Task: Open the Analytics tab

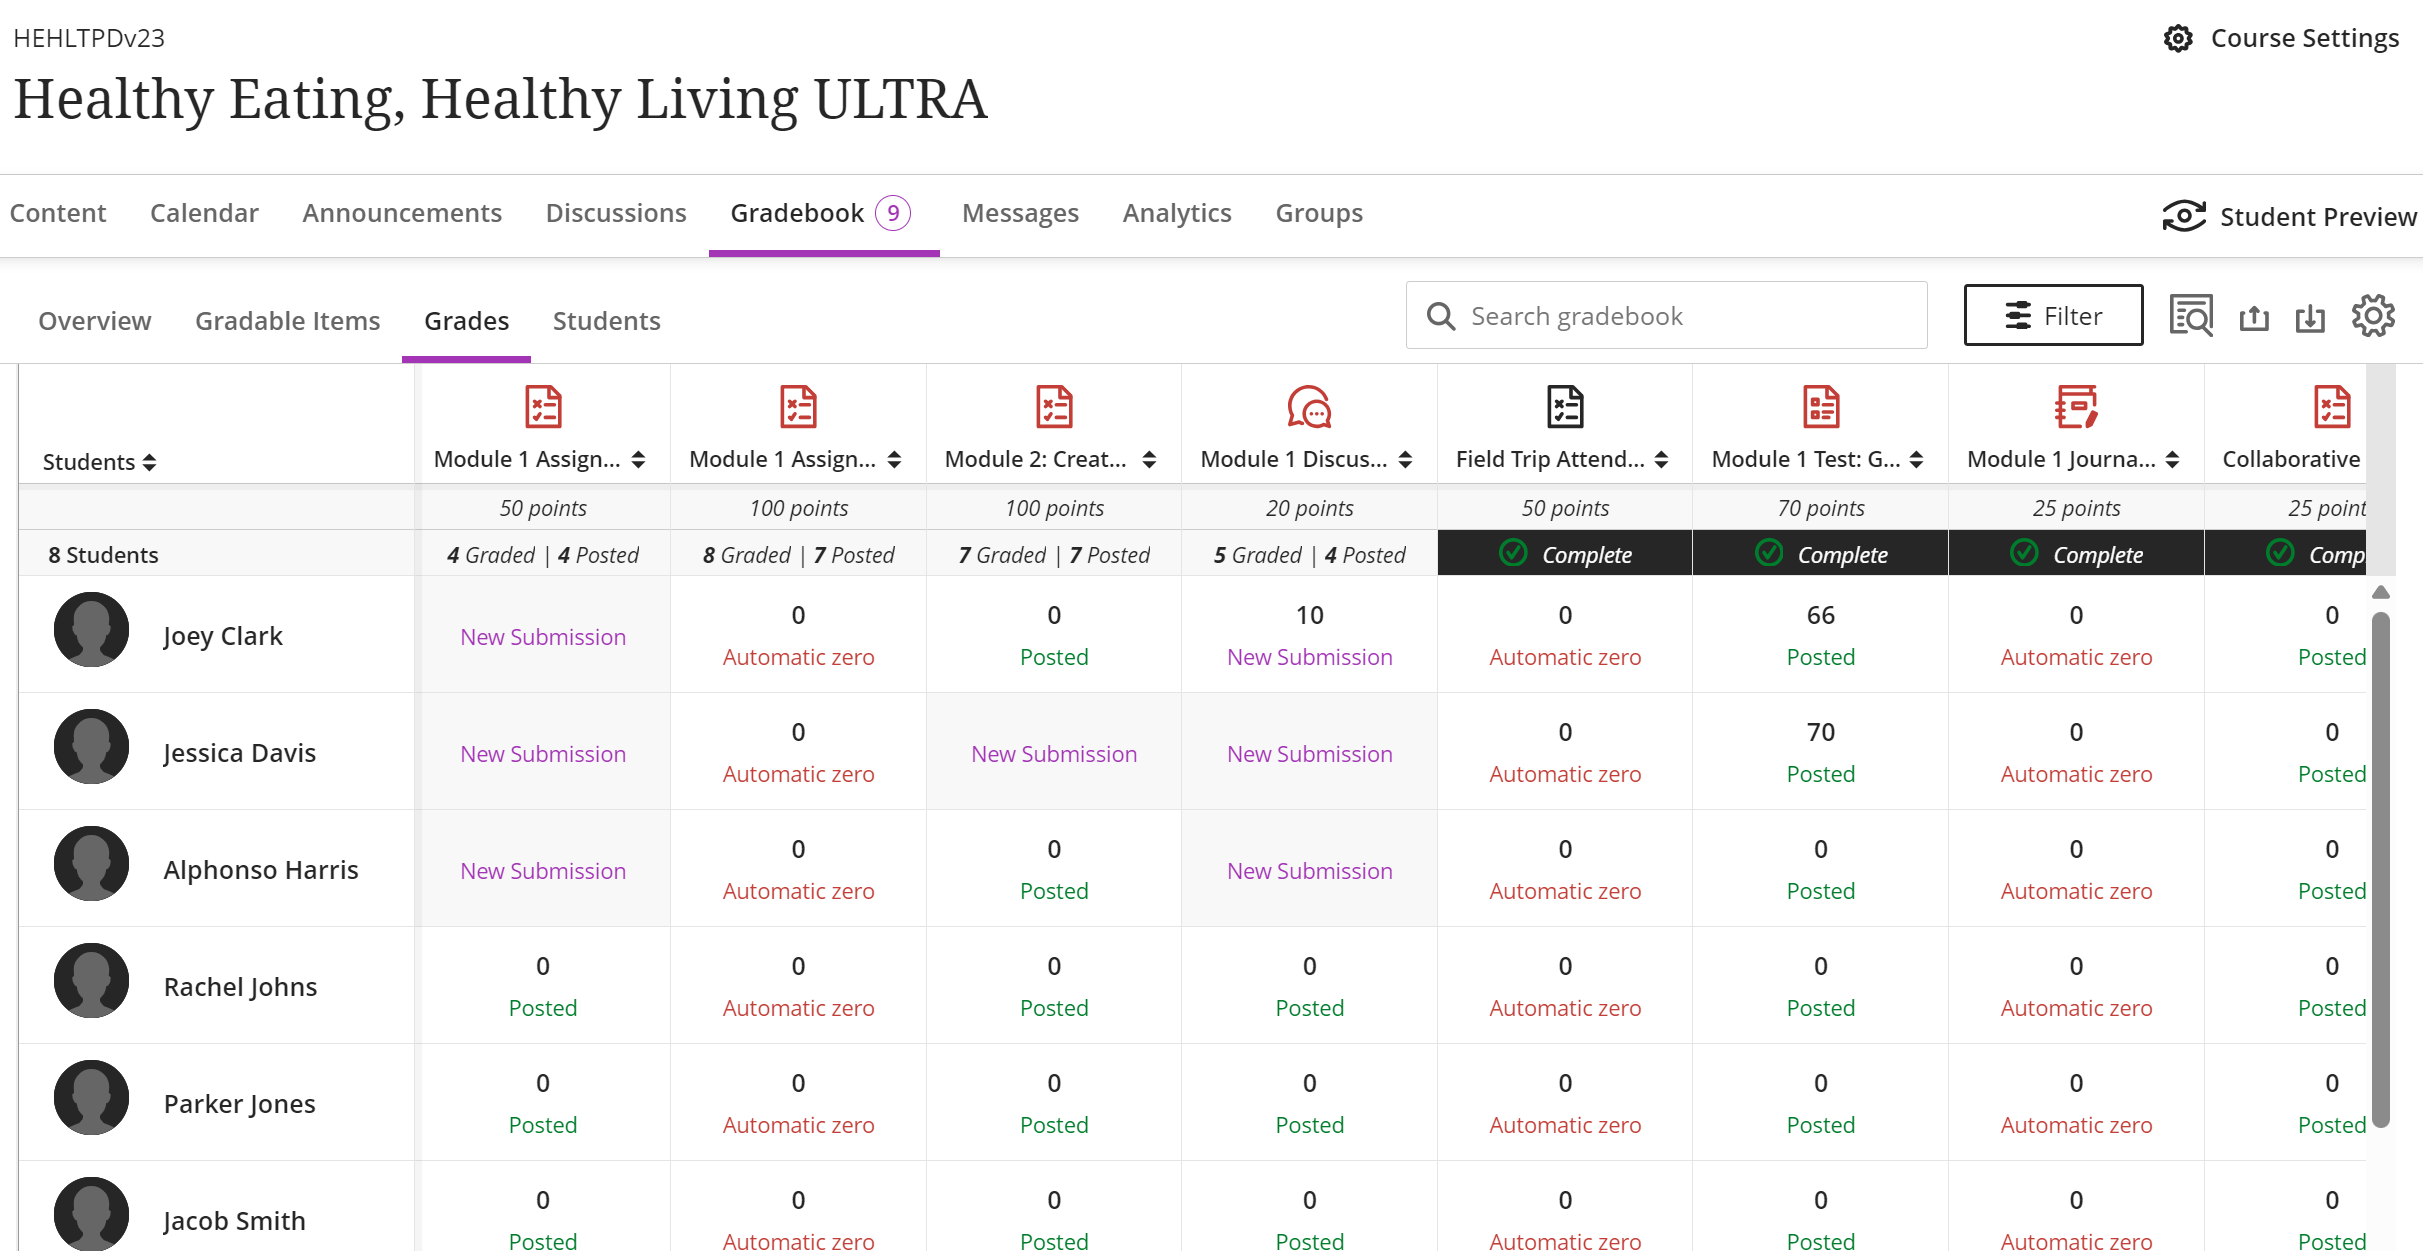Action: click(x=1176, y=213)
